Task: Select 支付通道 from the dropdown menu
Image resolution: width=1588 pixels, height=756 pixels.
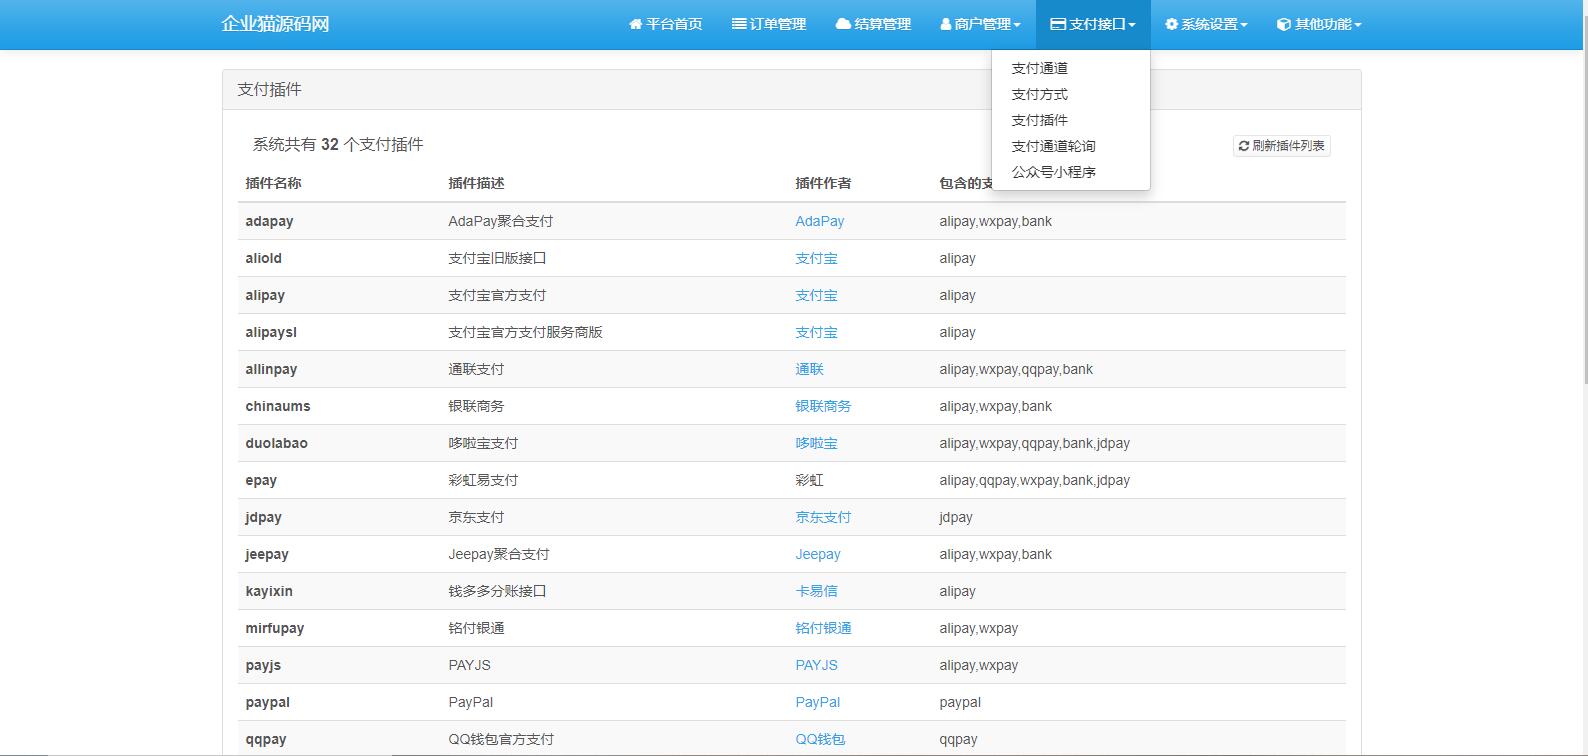Action: click(1039, 68)
